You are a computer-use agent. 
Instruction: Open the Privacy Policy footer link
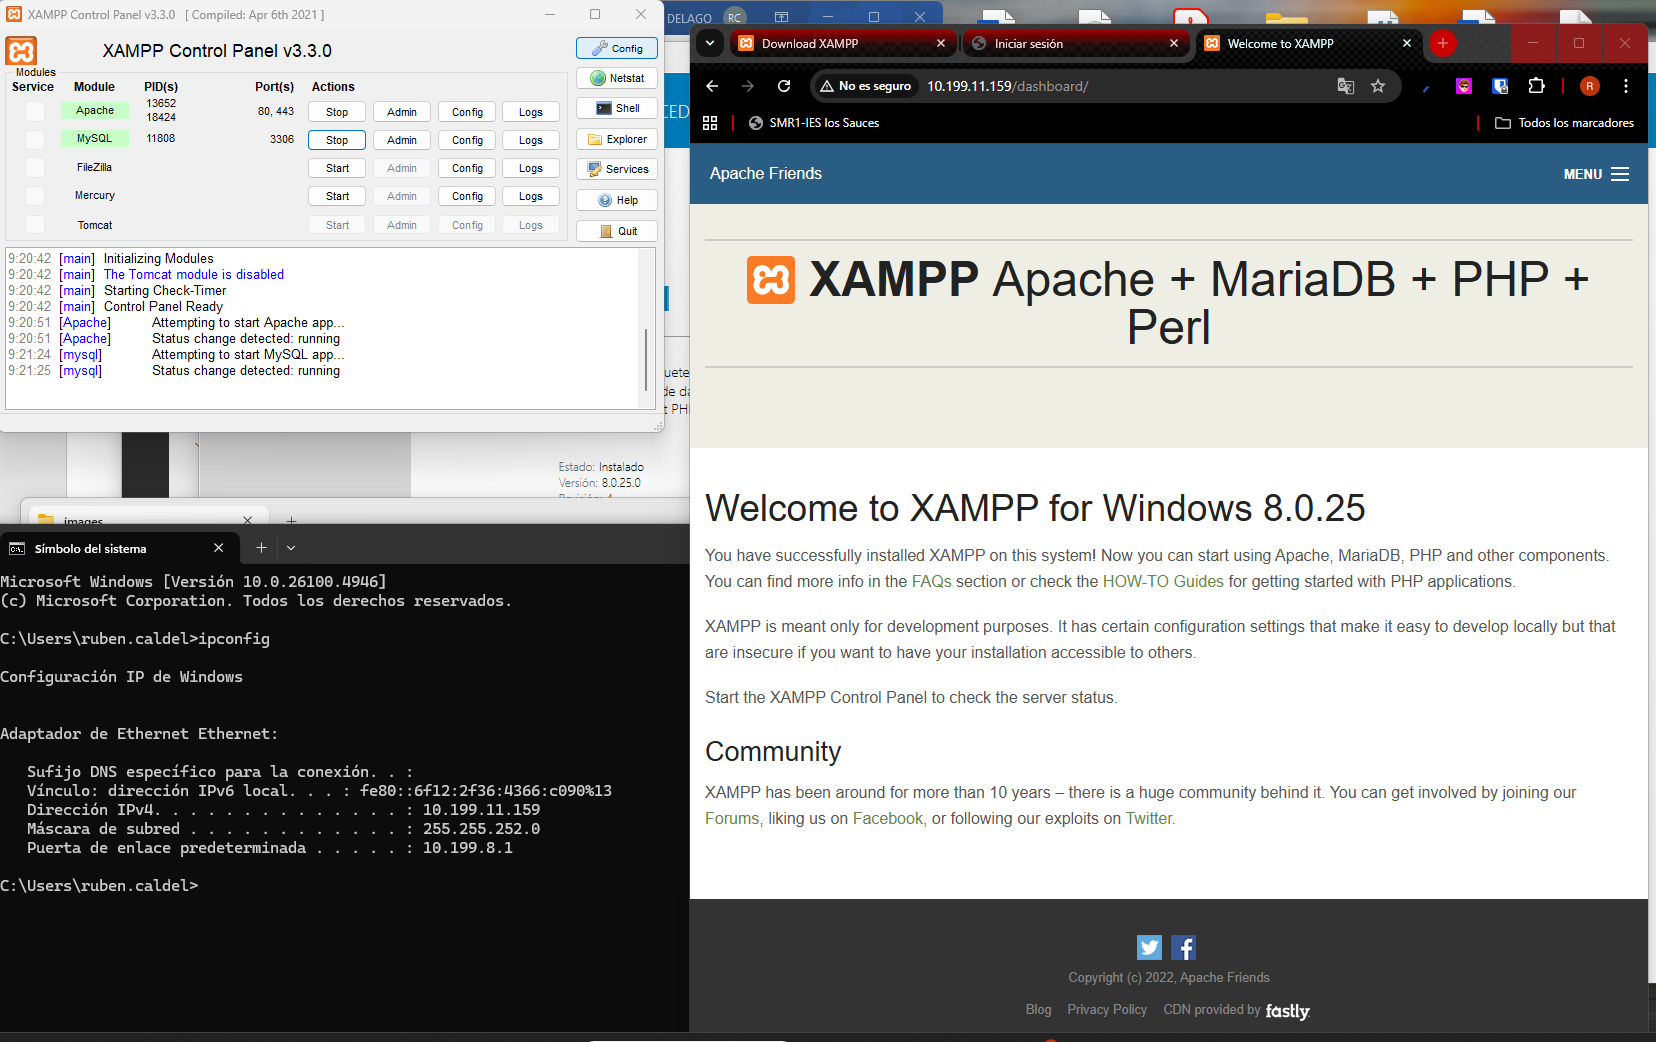point(1107,1010)
